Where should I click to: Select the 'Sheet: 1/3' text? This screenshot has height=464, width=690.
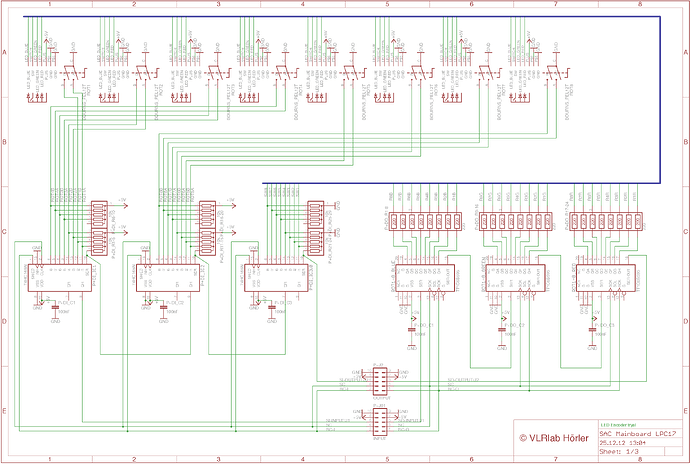click(619, 452)
